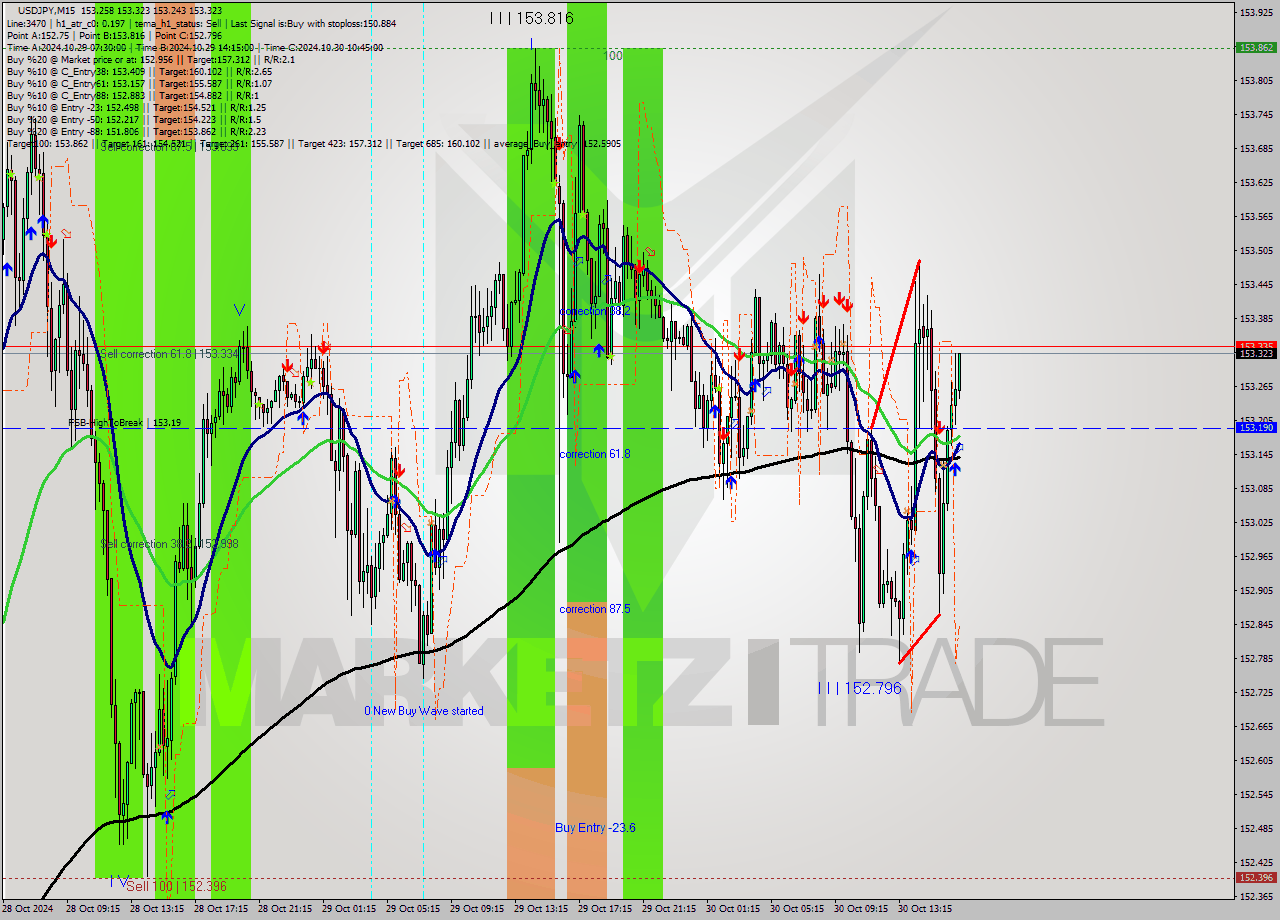Click the red 152.396 price tag
This screenshot has width=1280, height=920.
coord(1256,878)
